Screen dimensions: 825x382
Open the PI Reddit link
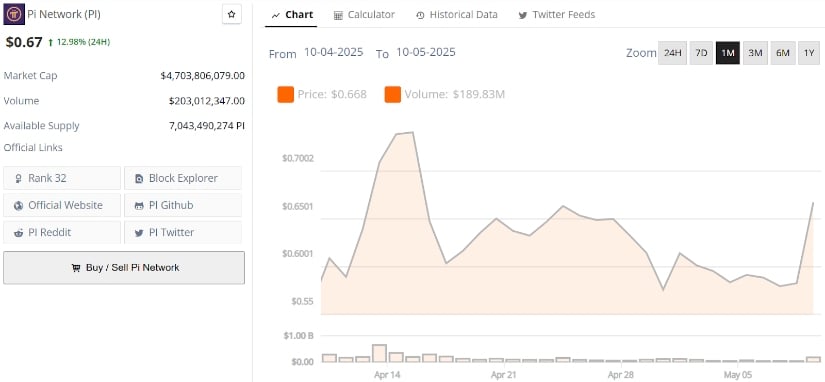coord(62,233)
